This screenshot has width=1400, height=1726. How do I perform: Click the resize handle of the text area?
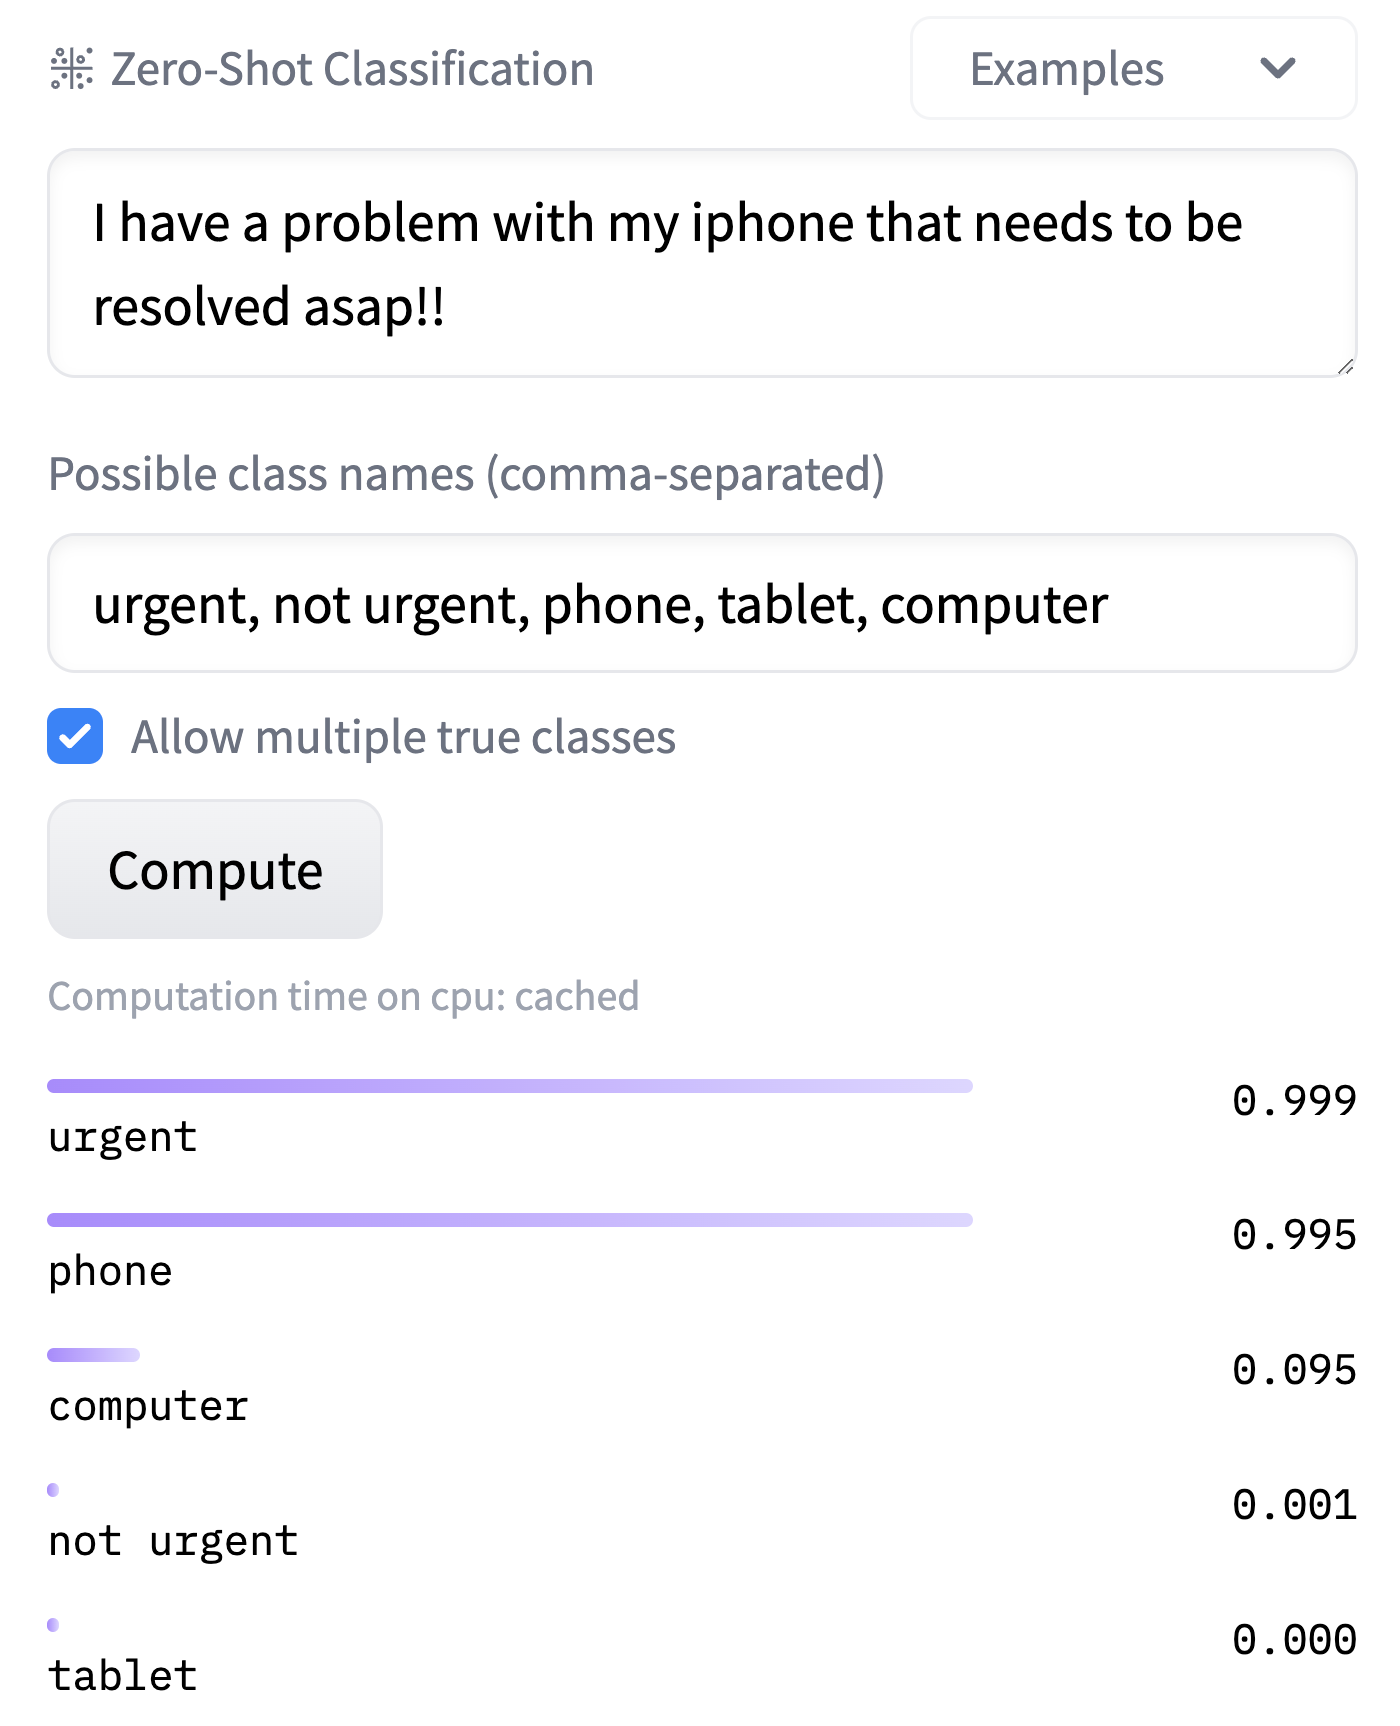(1345, 367)
